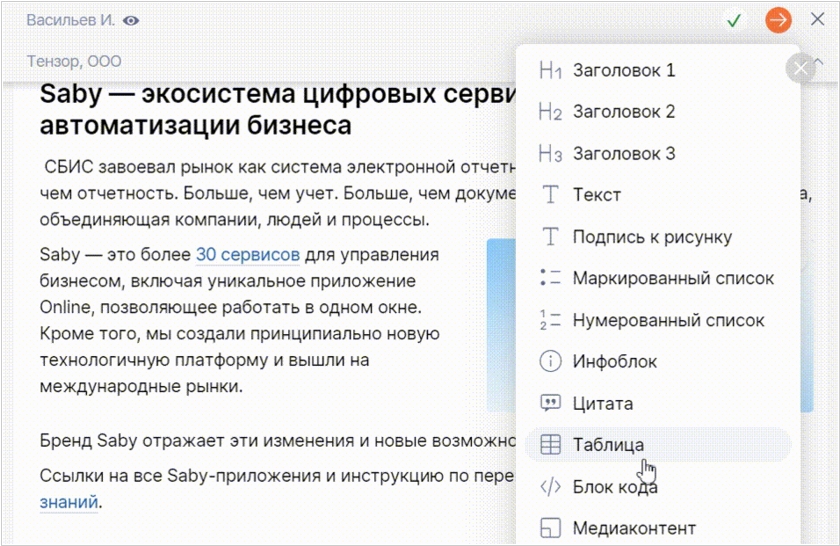
Task: Click the table grid icon
Action: coord(550,444)
